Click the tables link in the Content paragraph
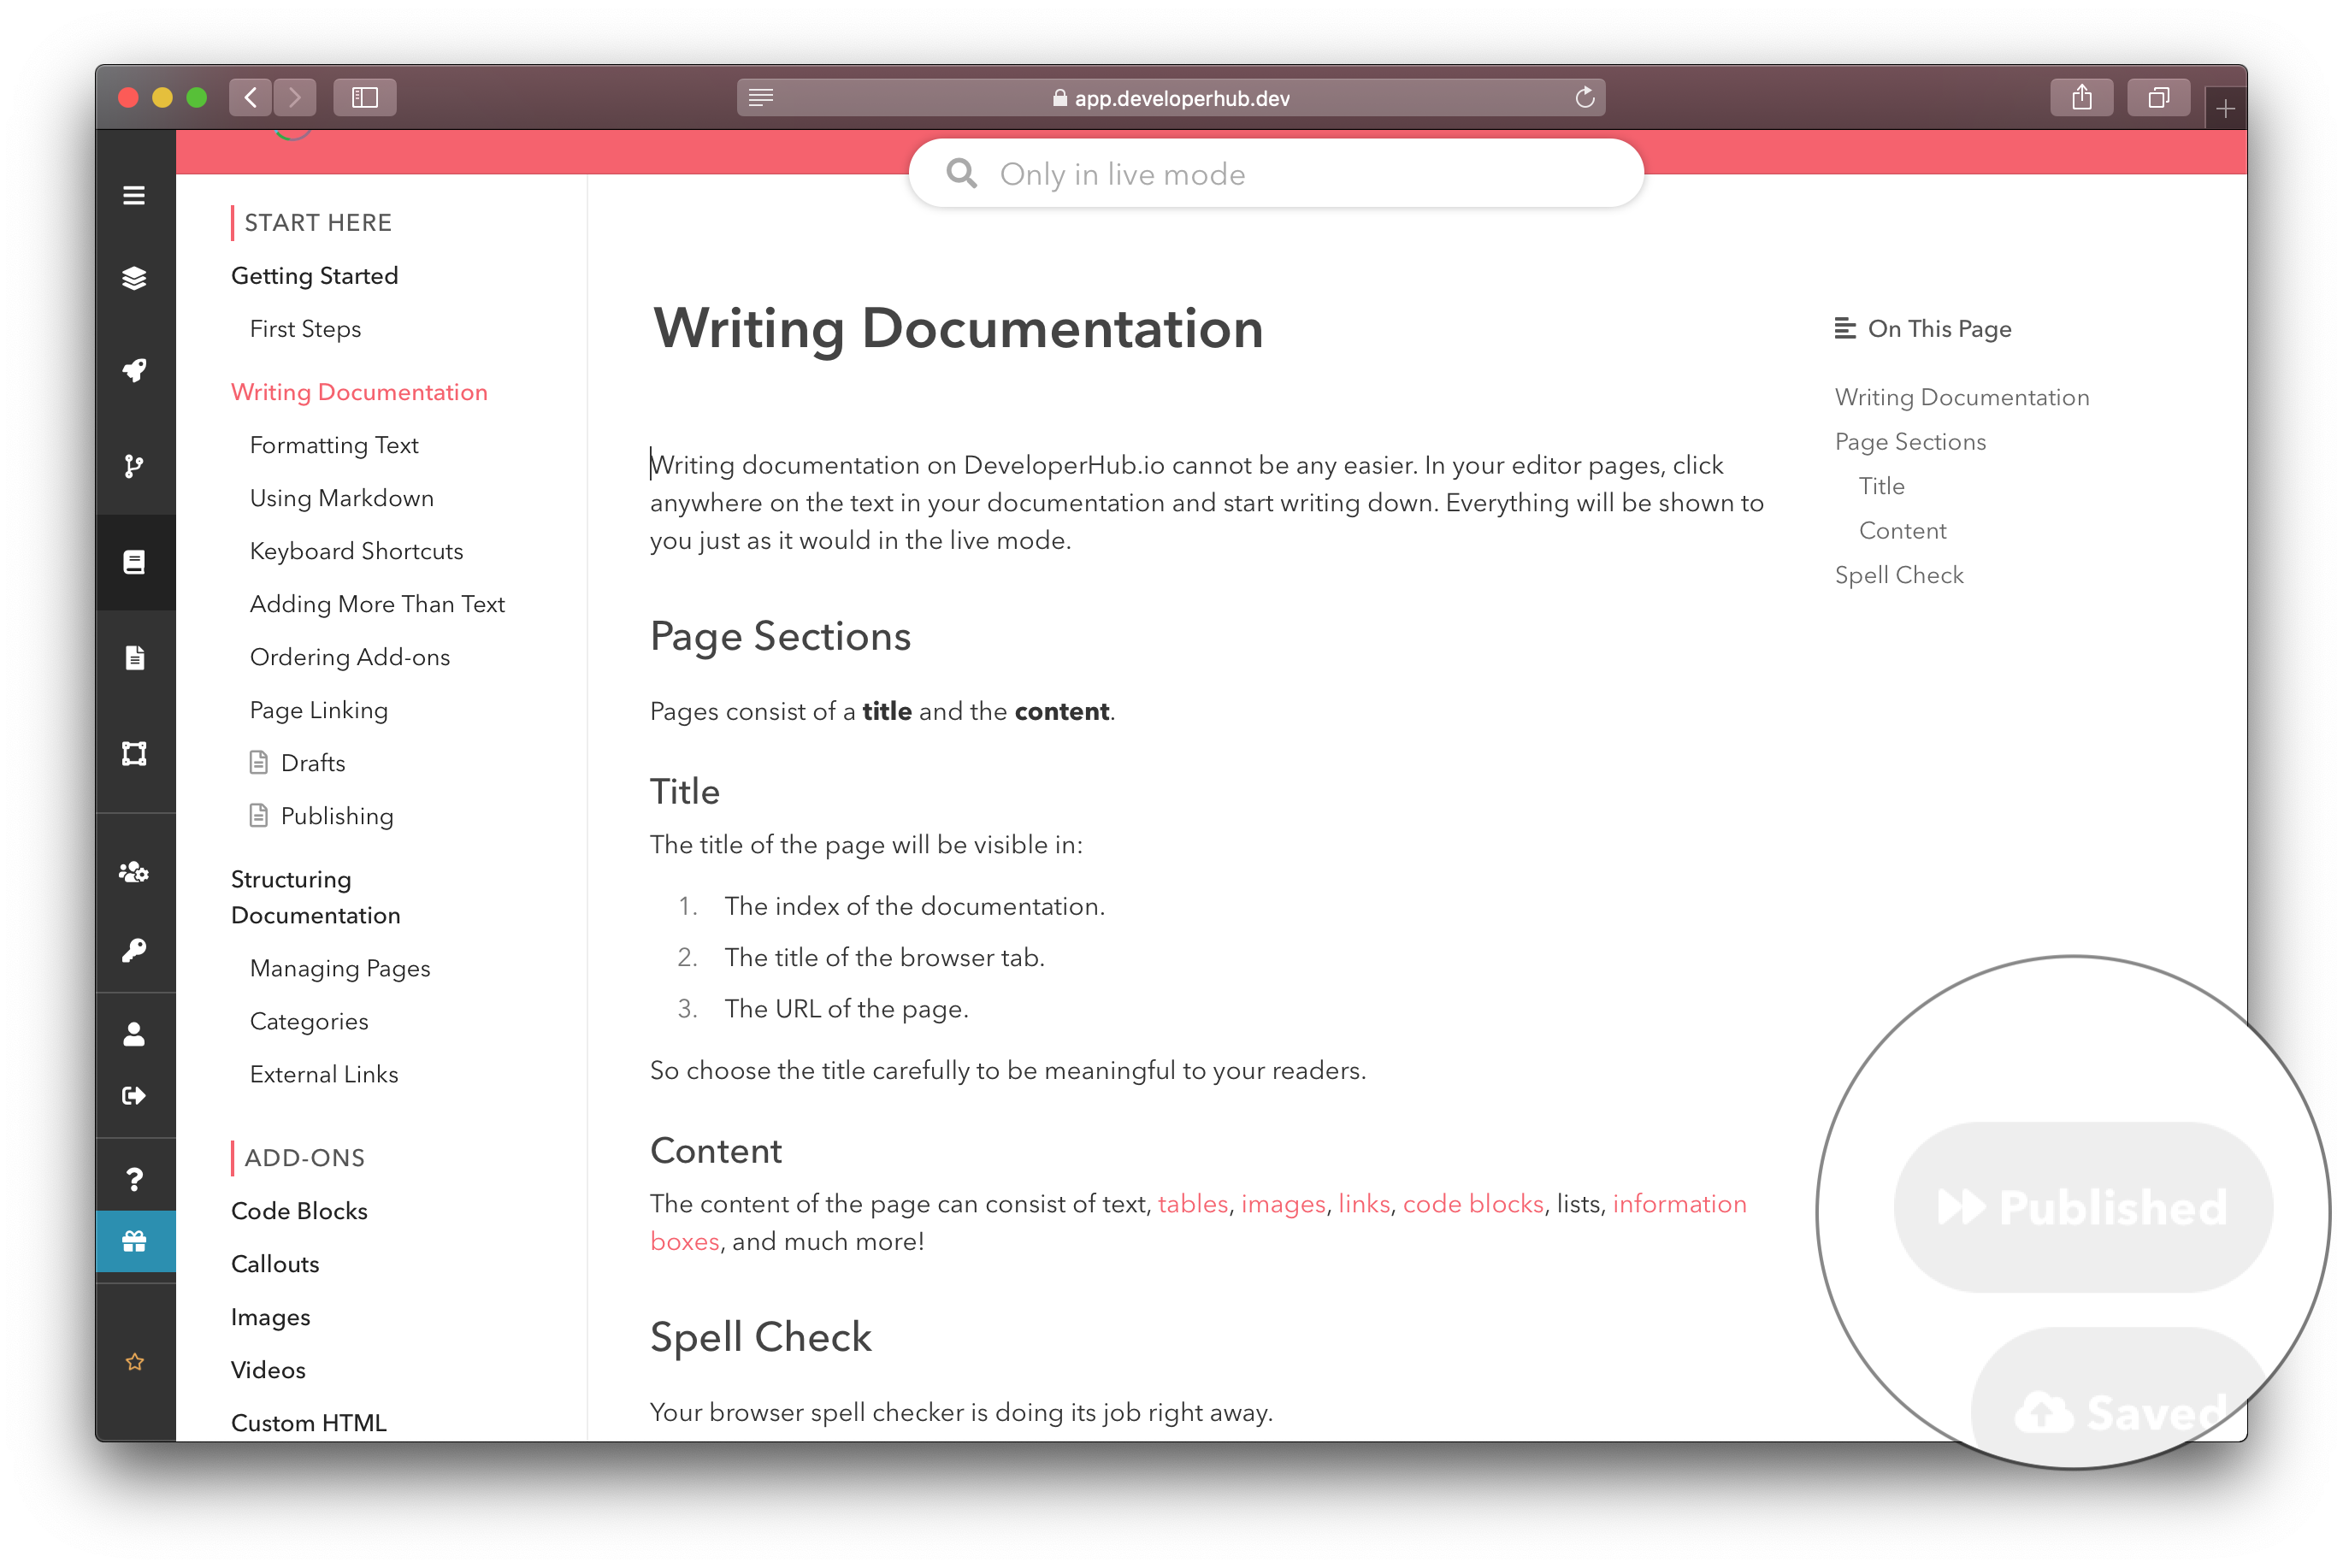Image resolution: width=2343 pixels, height=1568 pixels. 1193,1203
